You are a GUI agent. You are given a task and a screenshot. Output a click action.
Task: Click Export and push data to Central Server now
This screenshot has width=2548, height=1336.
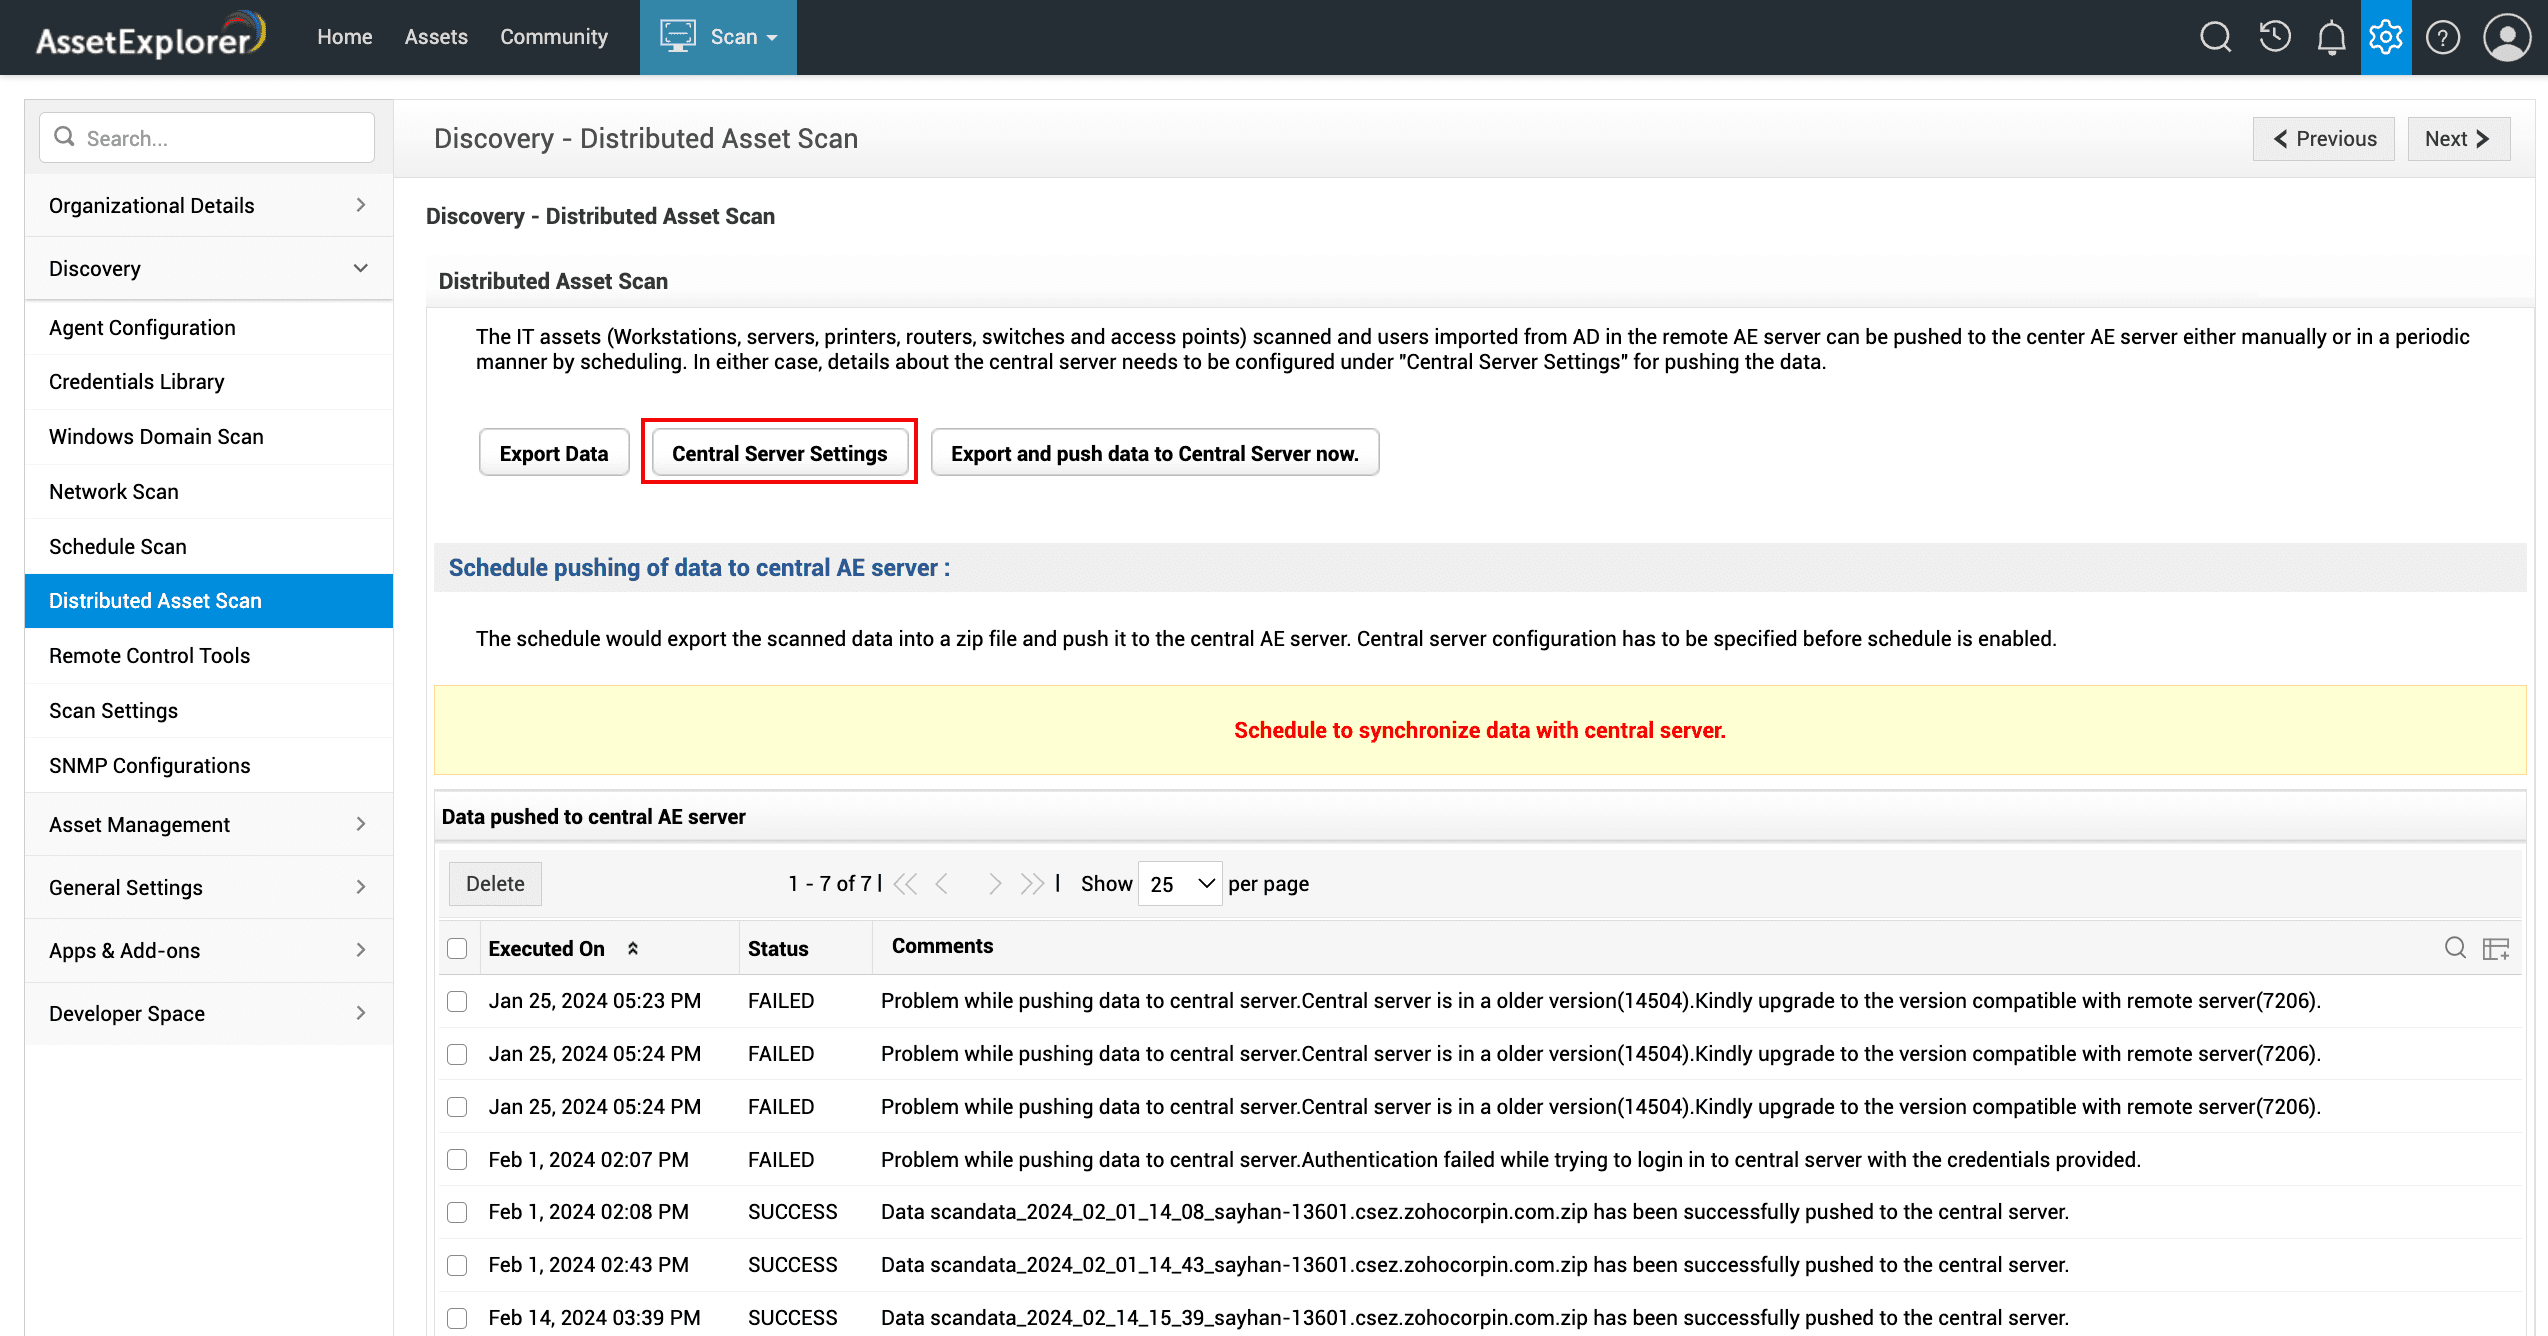point(1154,453)
